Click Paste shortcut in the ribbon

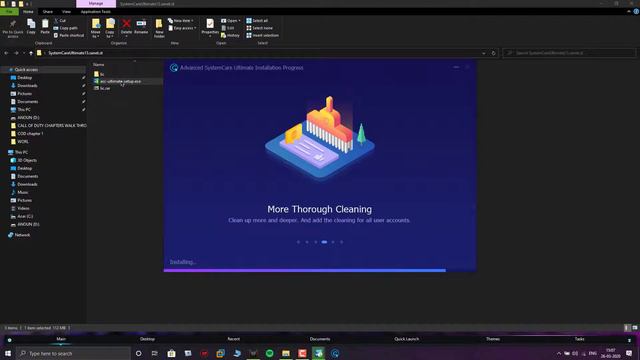(x=69, y=36)
